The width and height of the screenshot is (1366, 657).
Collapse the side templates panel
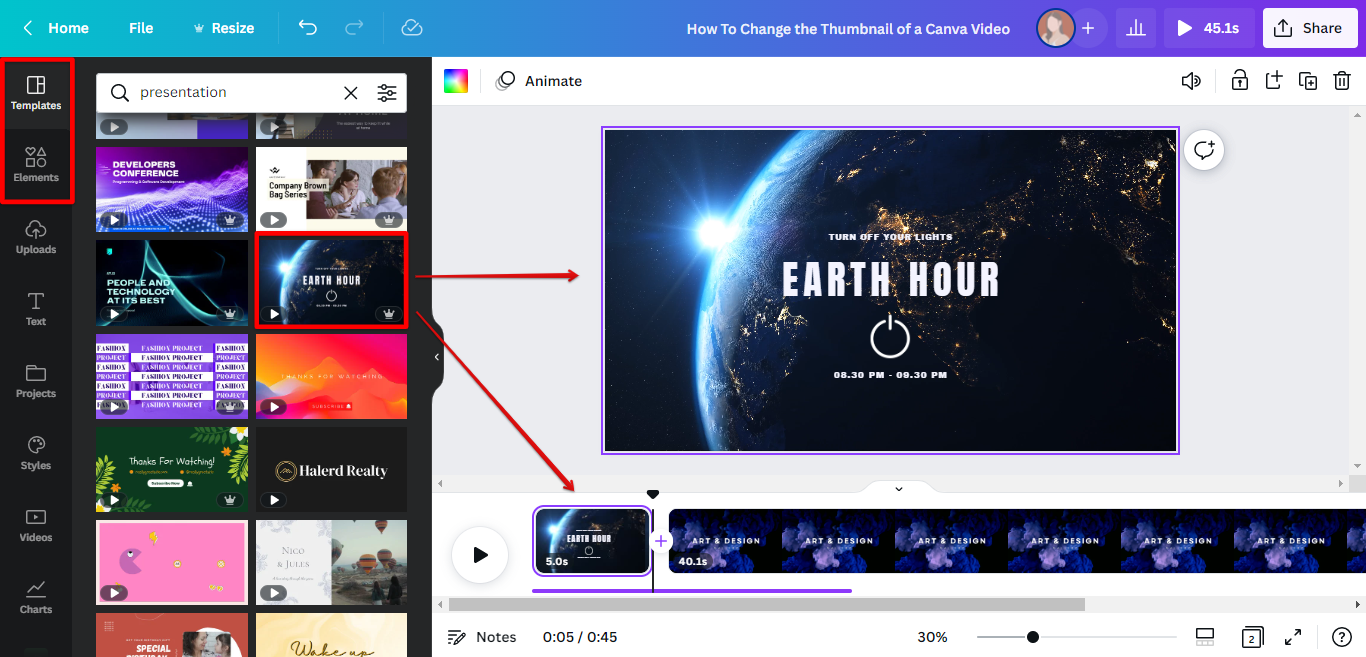coord(437,357)
